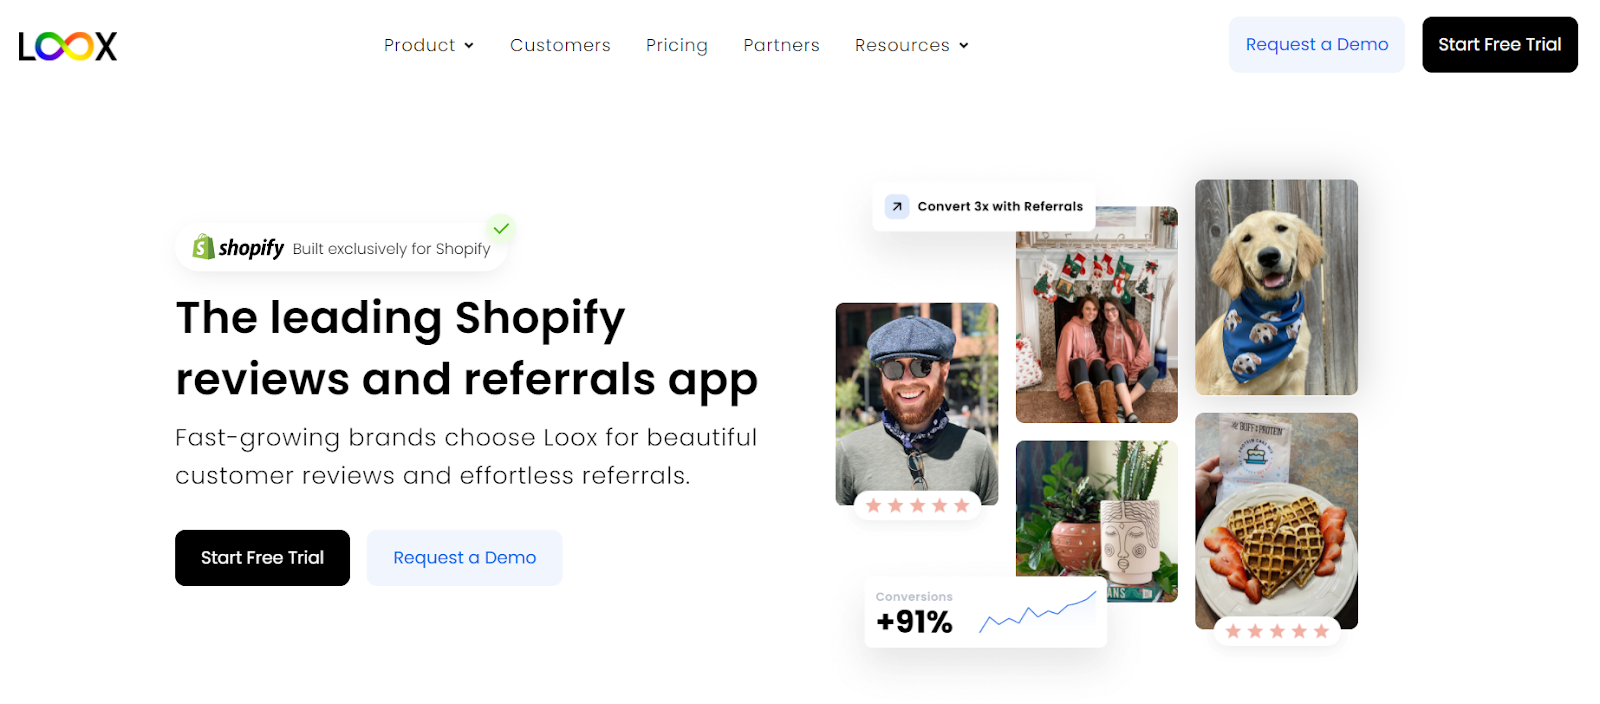Click the conversions line chart graphic
1600x704 pixels.
pos(1038,612)
